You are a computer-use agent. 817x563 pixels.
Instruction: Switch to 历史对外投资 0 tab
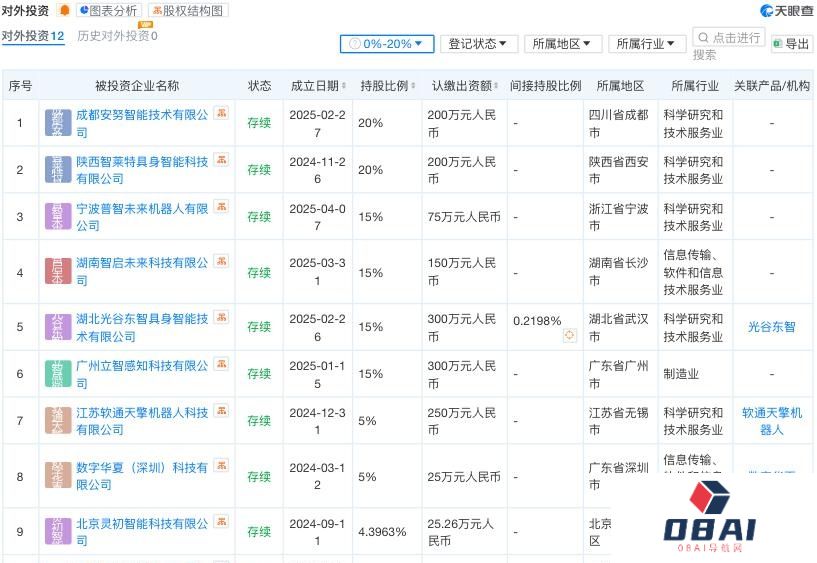pos(117,36)
